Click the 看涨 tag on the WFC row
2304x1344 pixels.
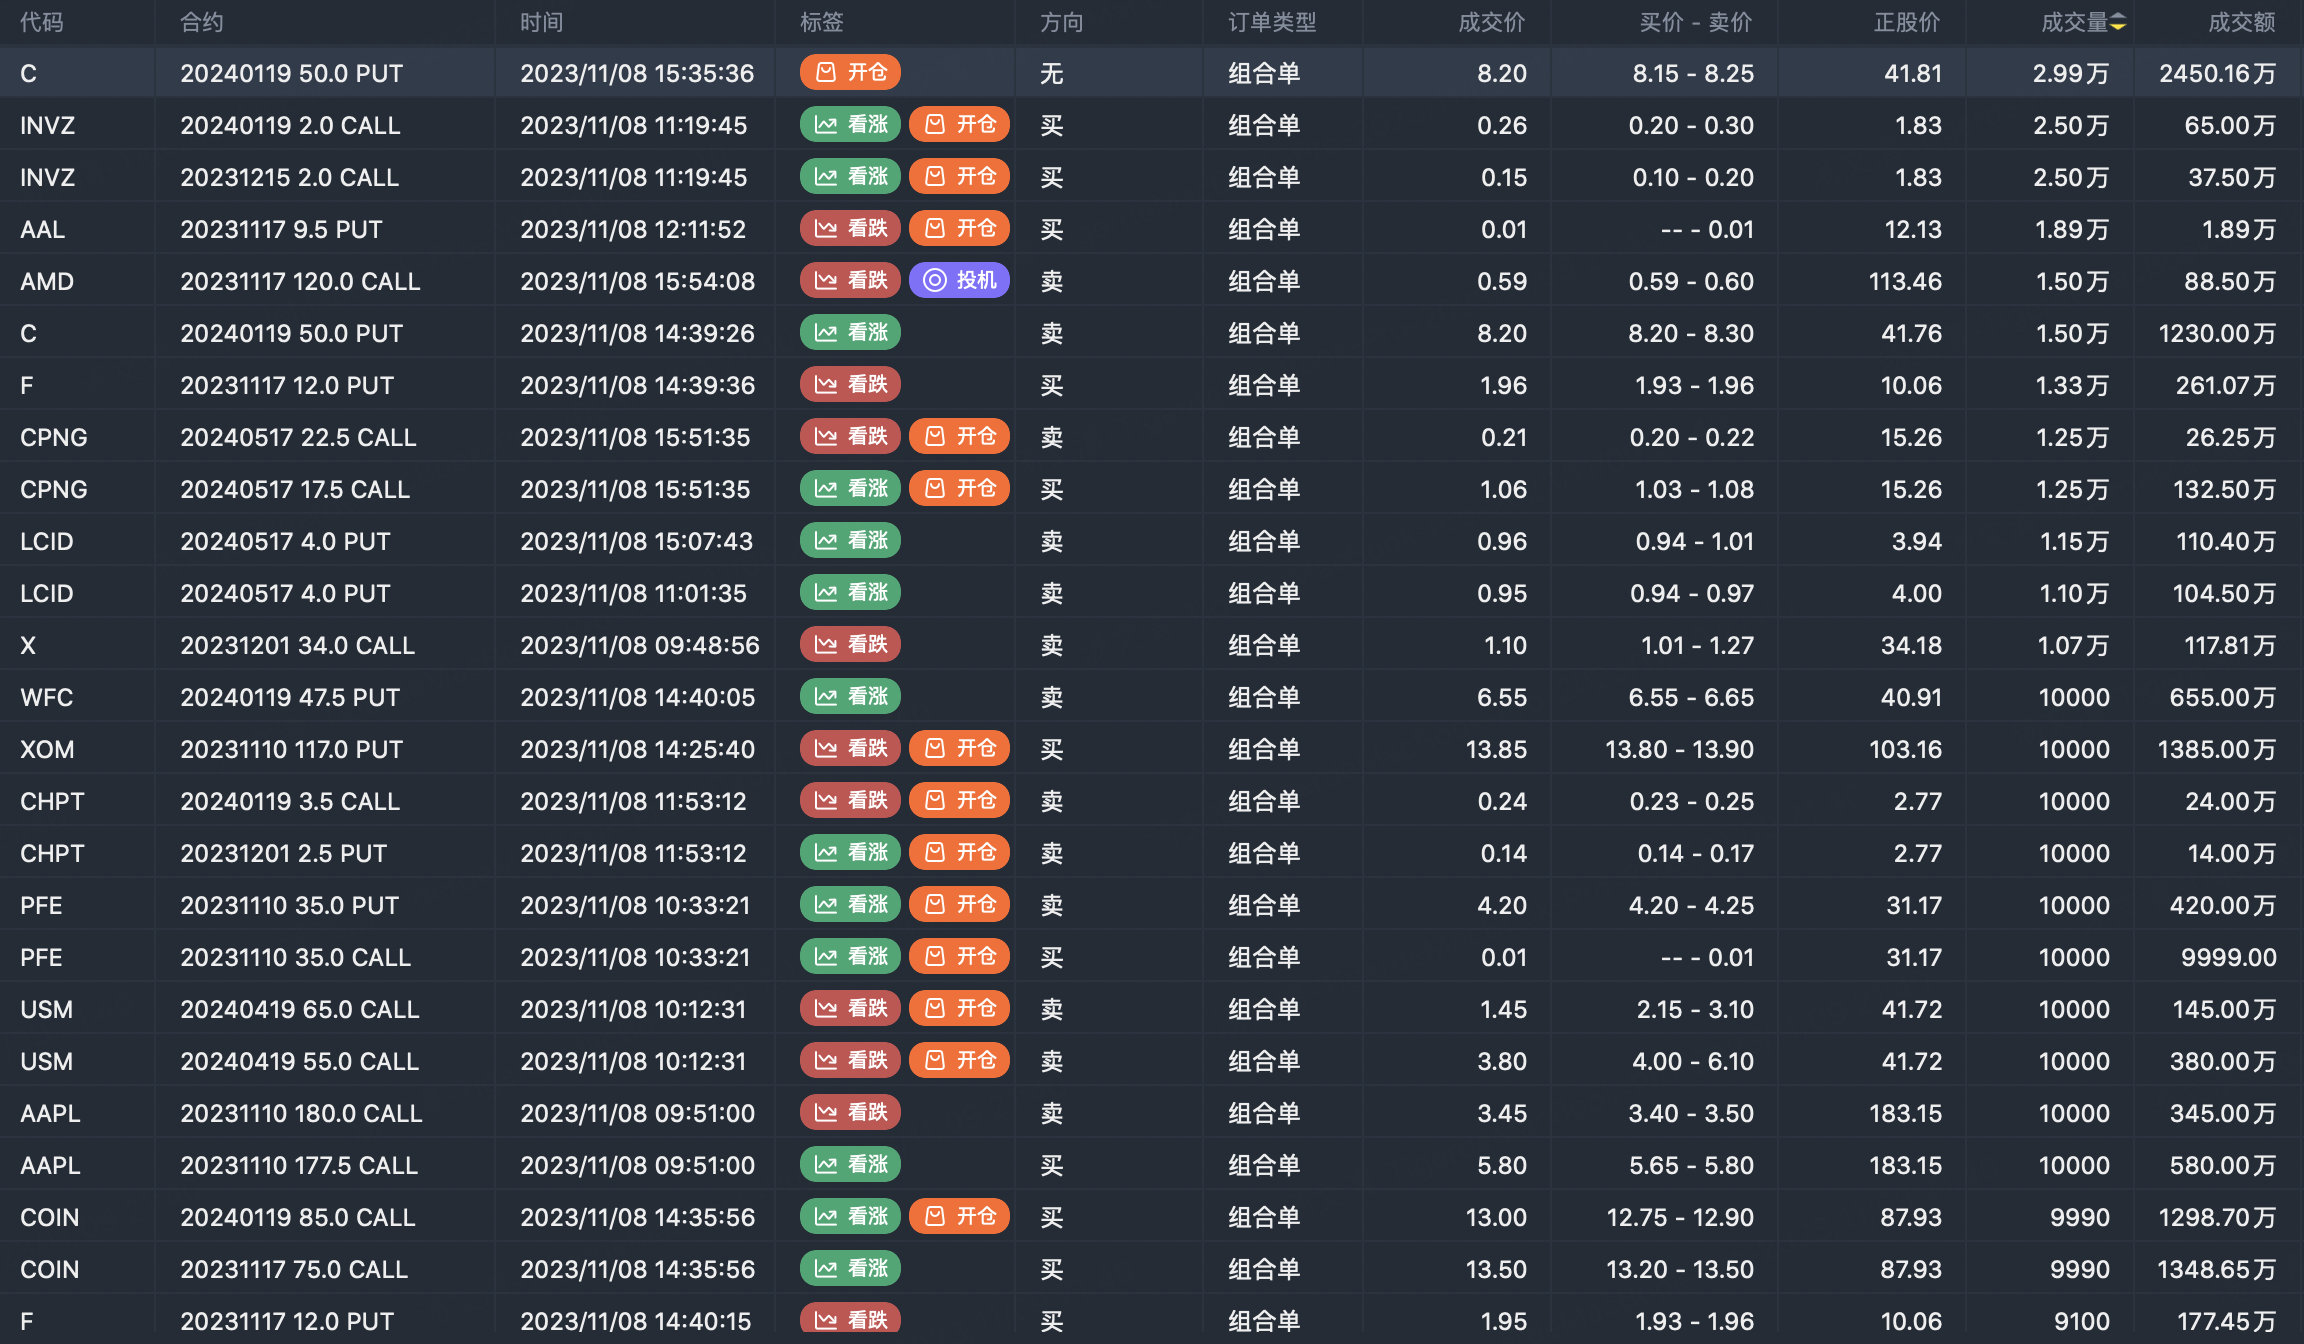850,696
